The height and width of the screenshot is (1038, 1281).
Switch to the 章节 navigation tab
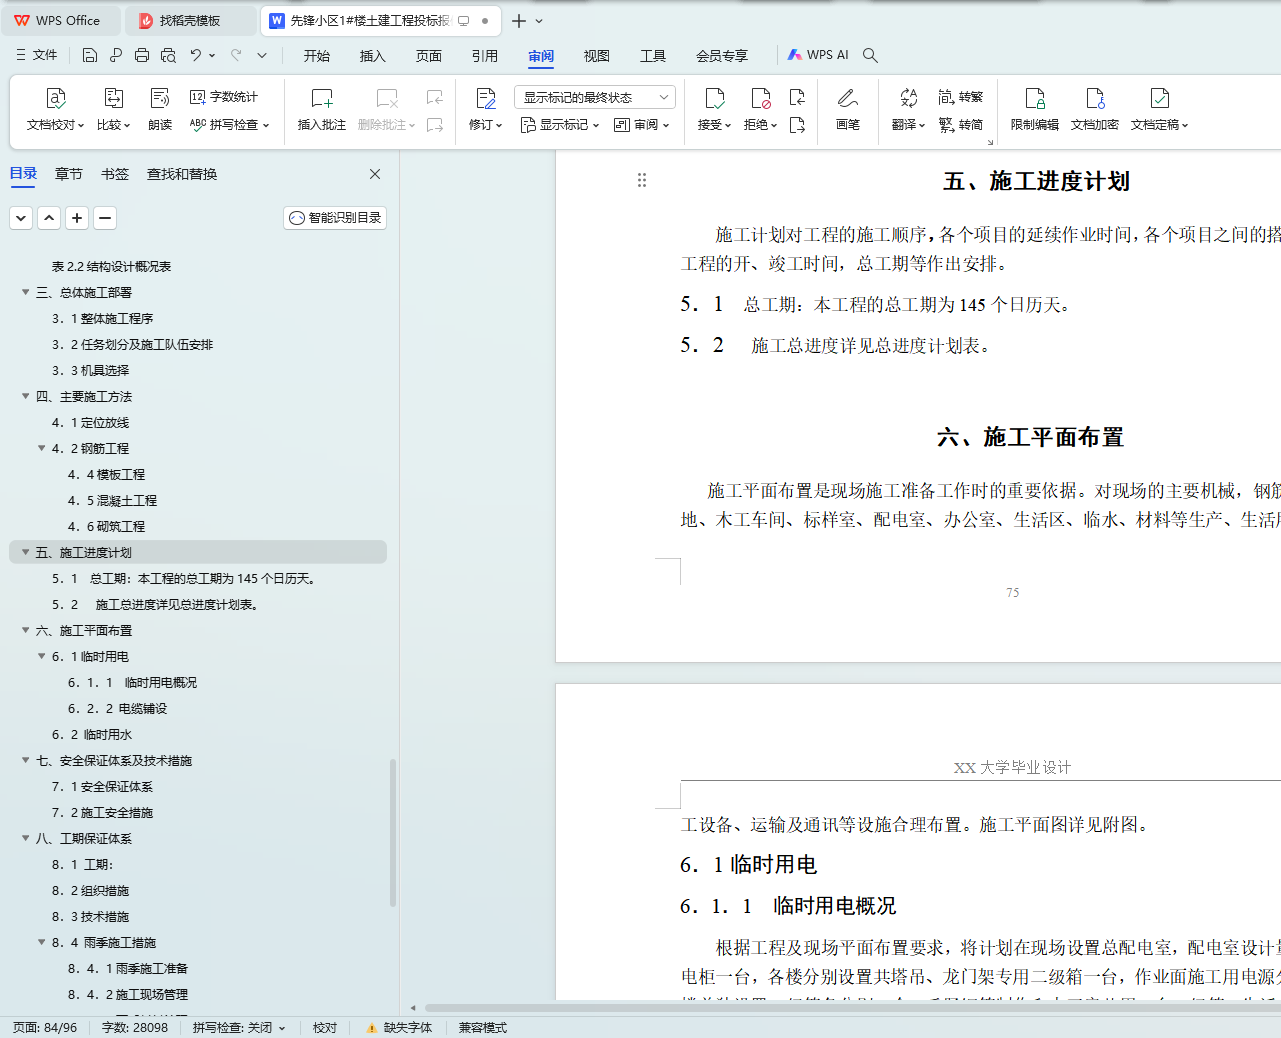[69, 174]
